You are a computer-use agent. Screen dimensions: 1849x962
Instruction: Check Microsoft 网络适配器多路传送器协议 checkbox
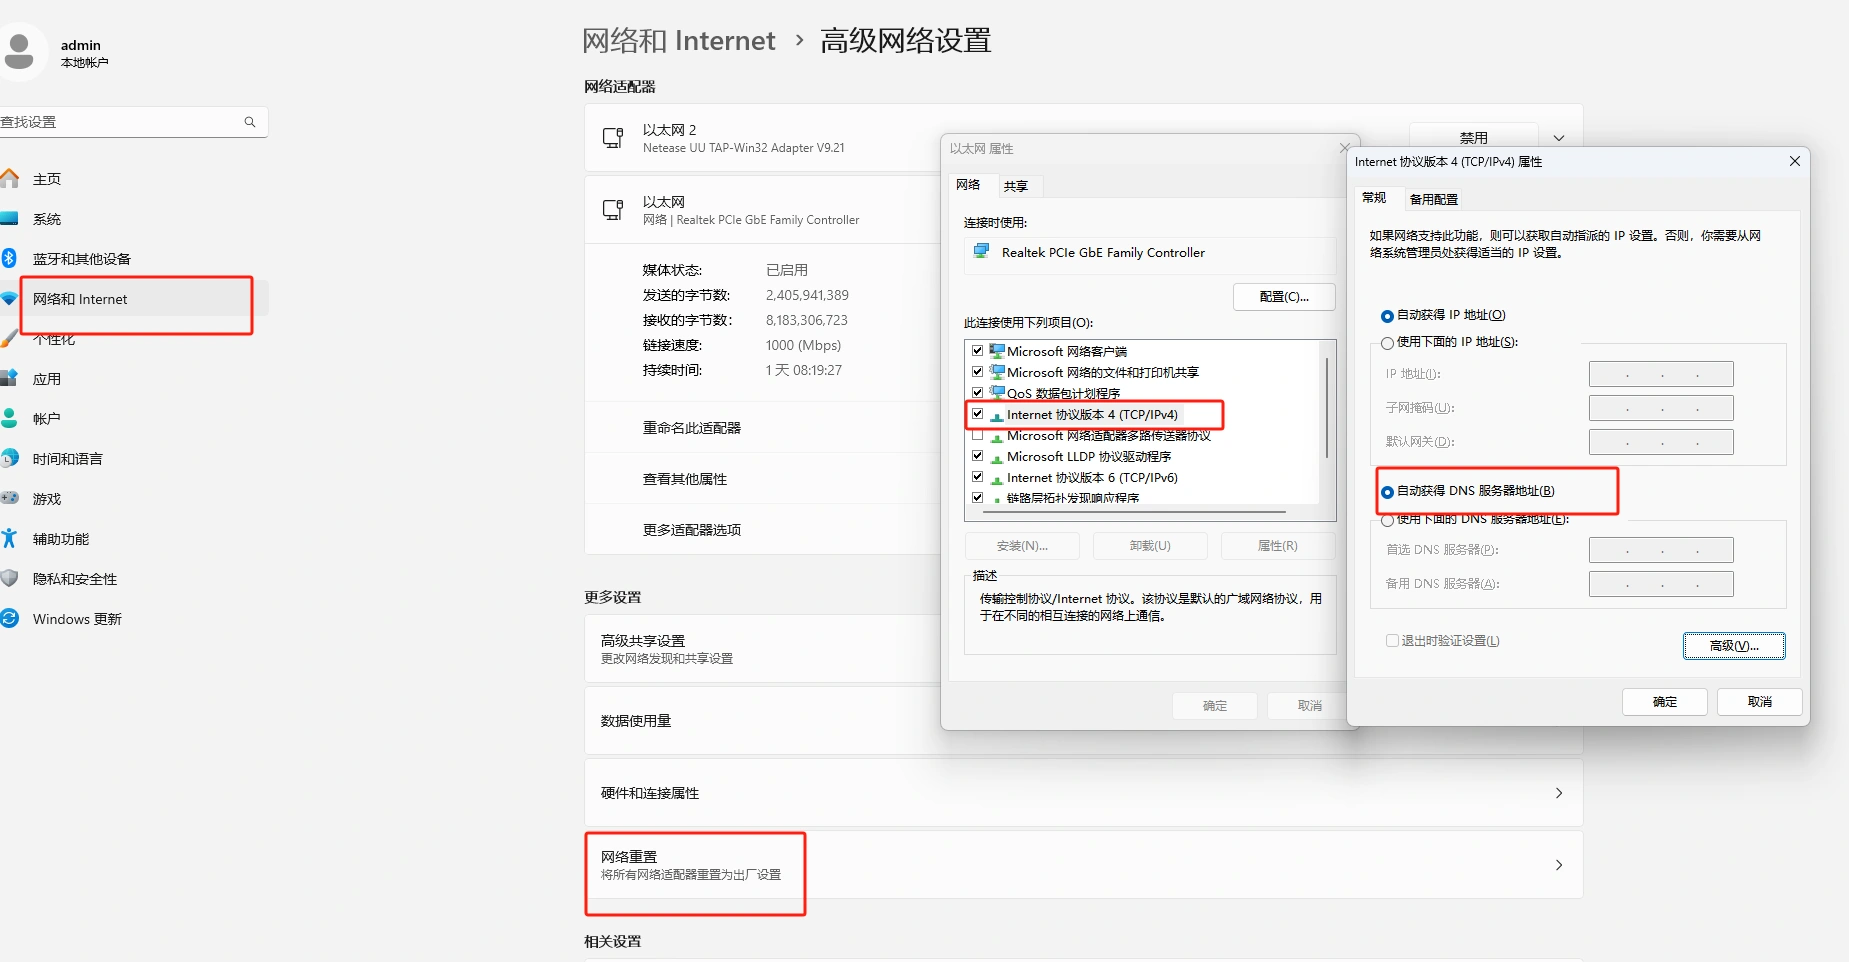pyautogui.click(x=978, y=435)
